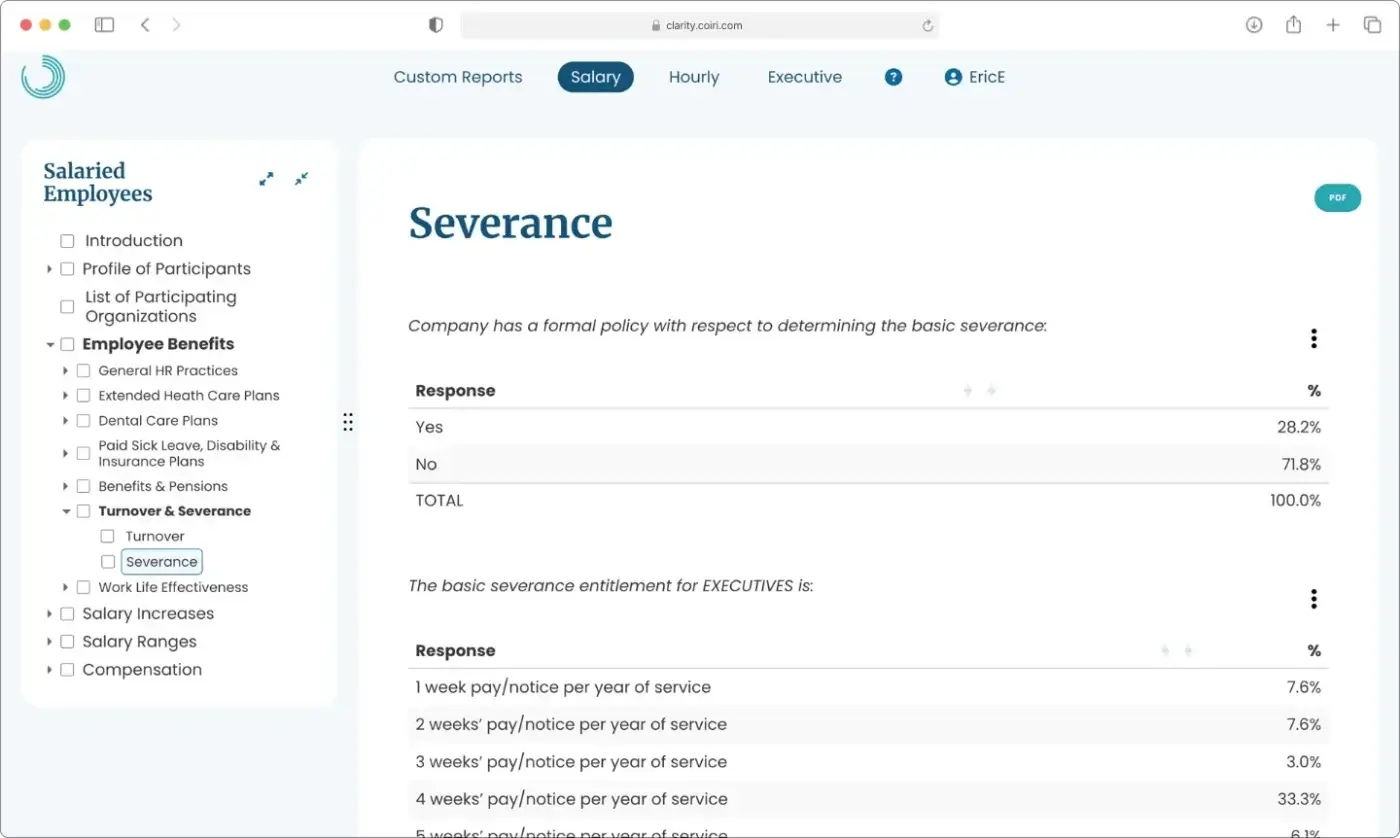Click the PDF export button
1400x838 pixels.
click(x=1337, y=197)
